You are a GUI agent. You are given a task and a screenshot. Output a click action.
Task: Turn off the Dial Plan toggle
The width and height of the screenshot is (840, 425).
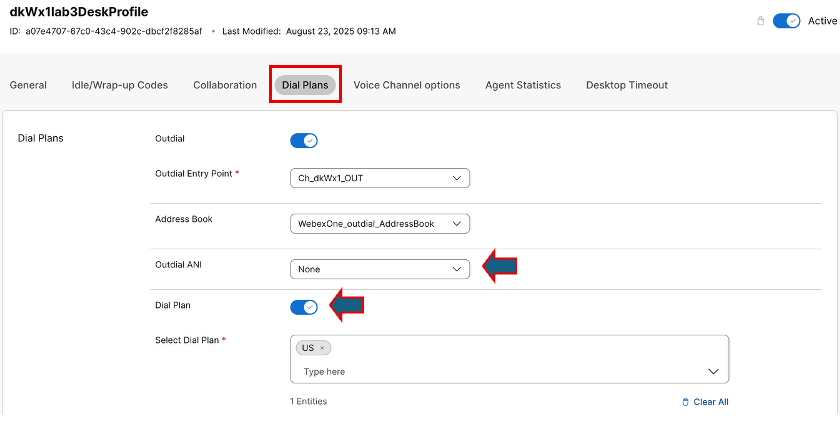click(304, 307)
